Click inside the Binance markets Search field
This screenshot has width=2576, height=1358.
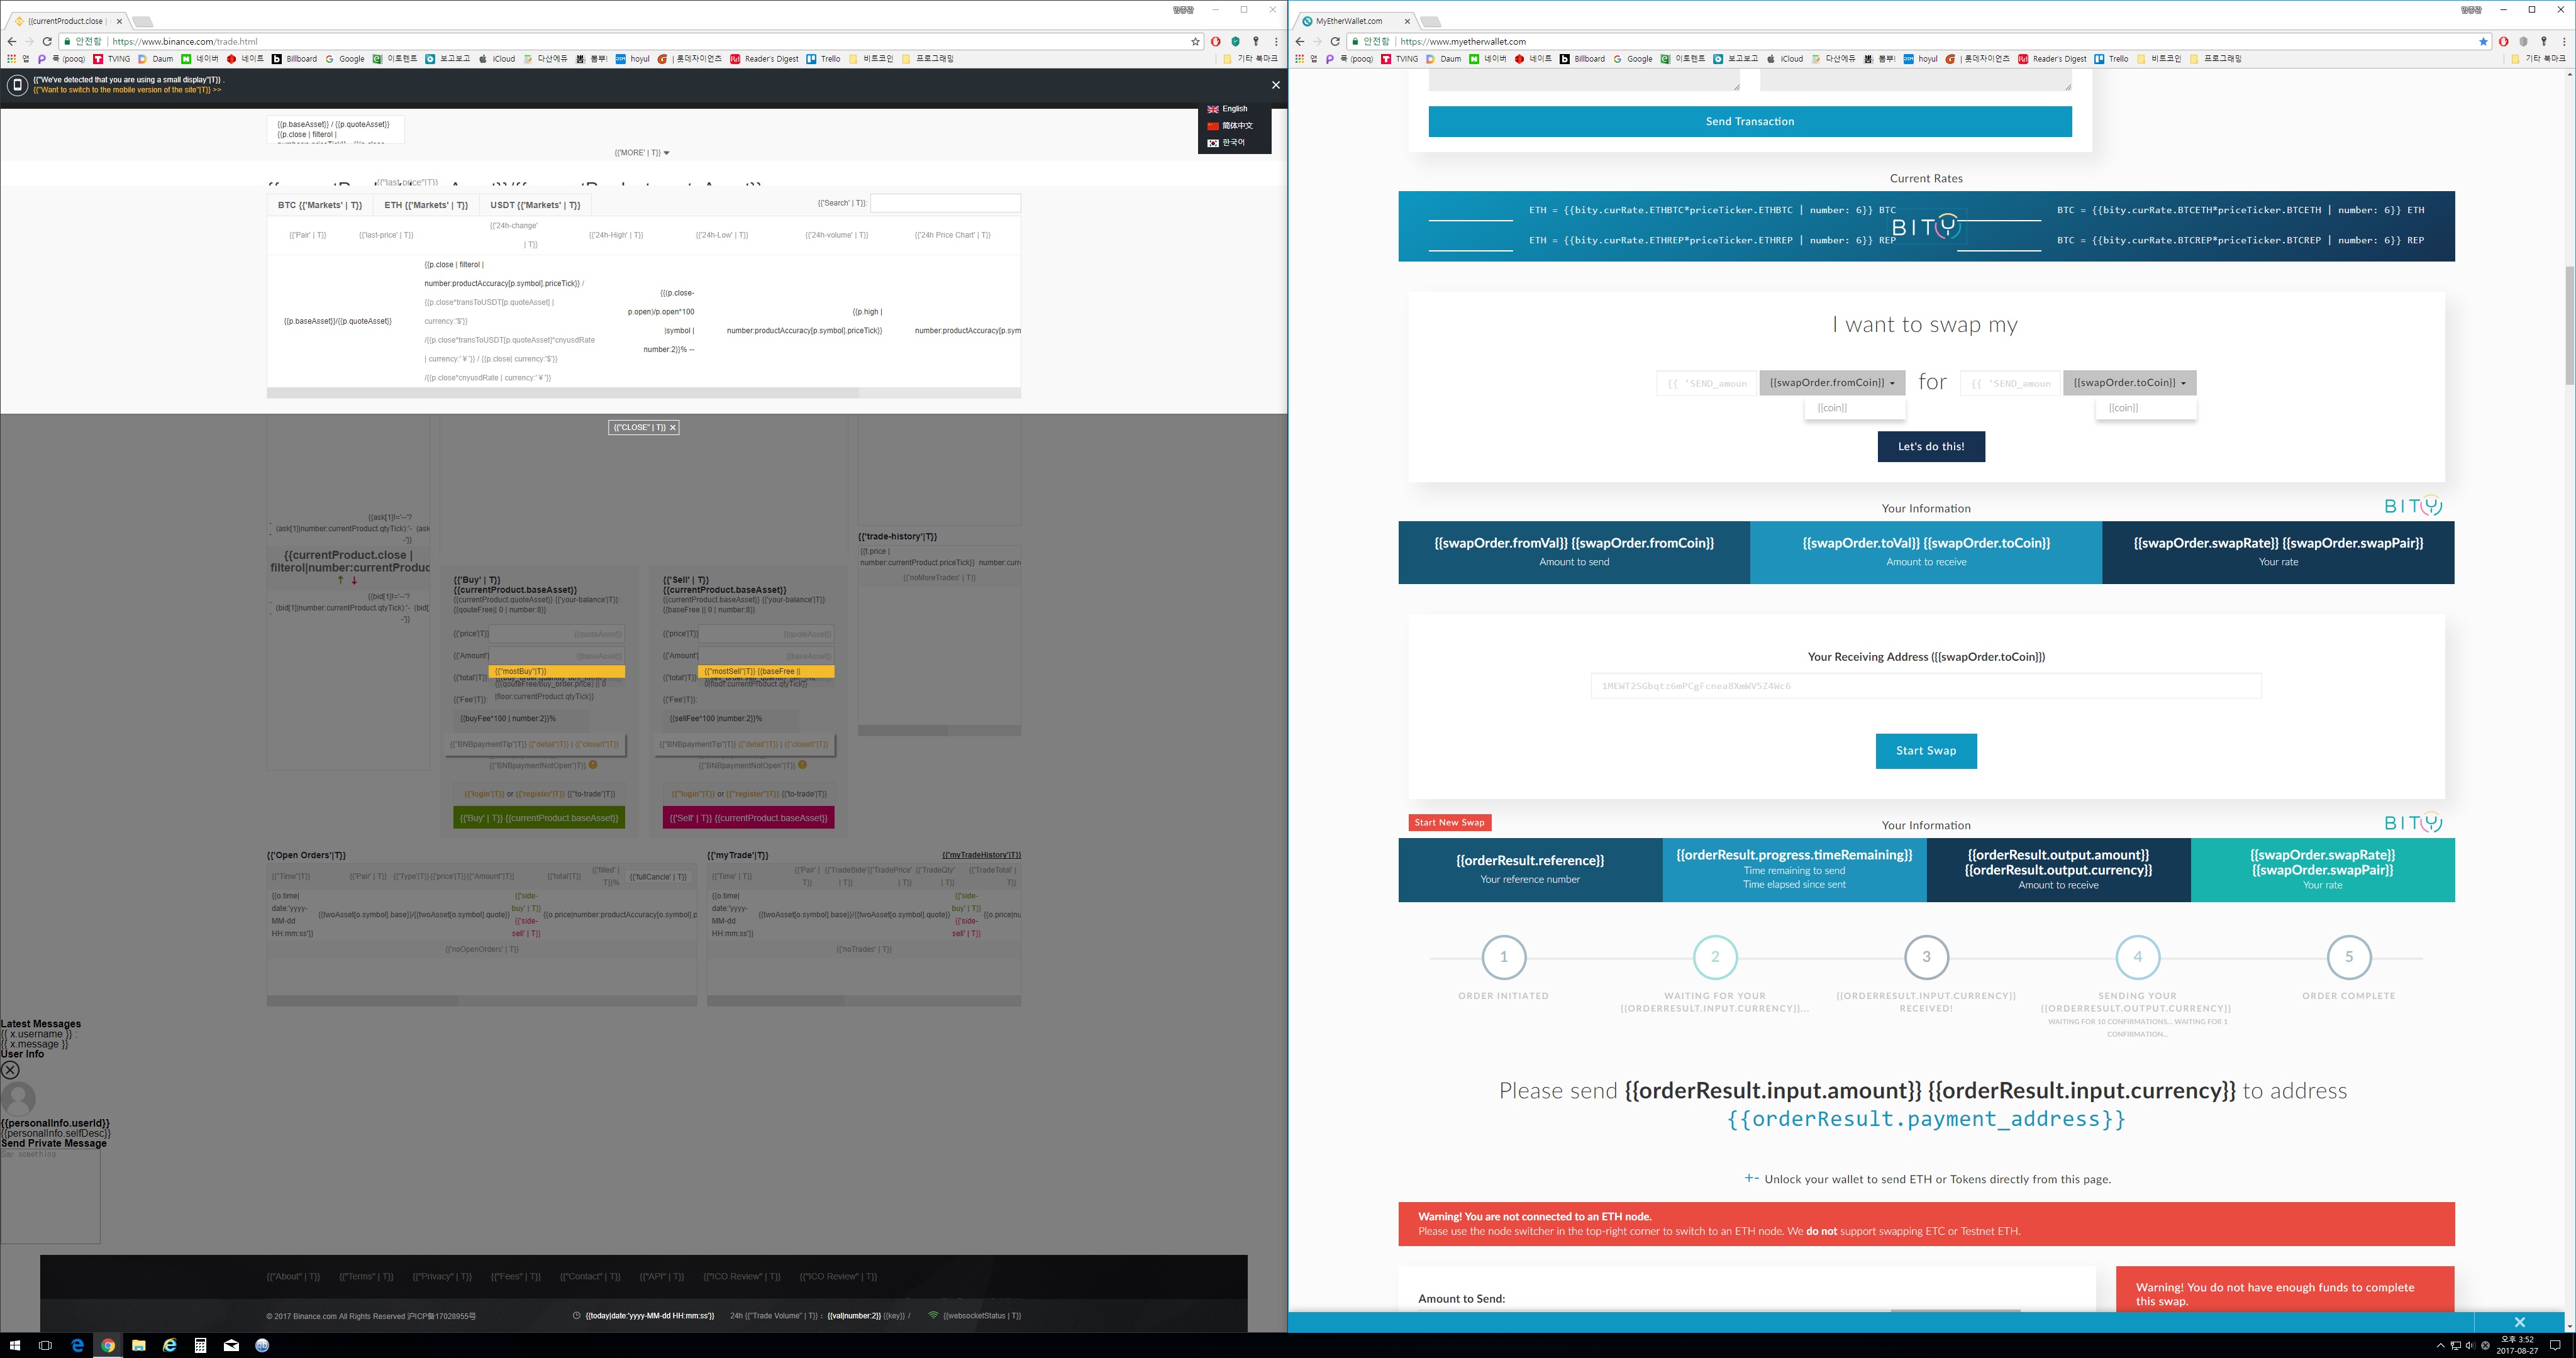(x=945, y=204)
